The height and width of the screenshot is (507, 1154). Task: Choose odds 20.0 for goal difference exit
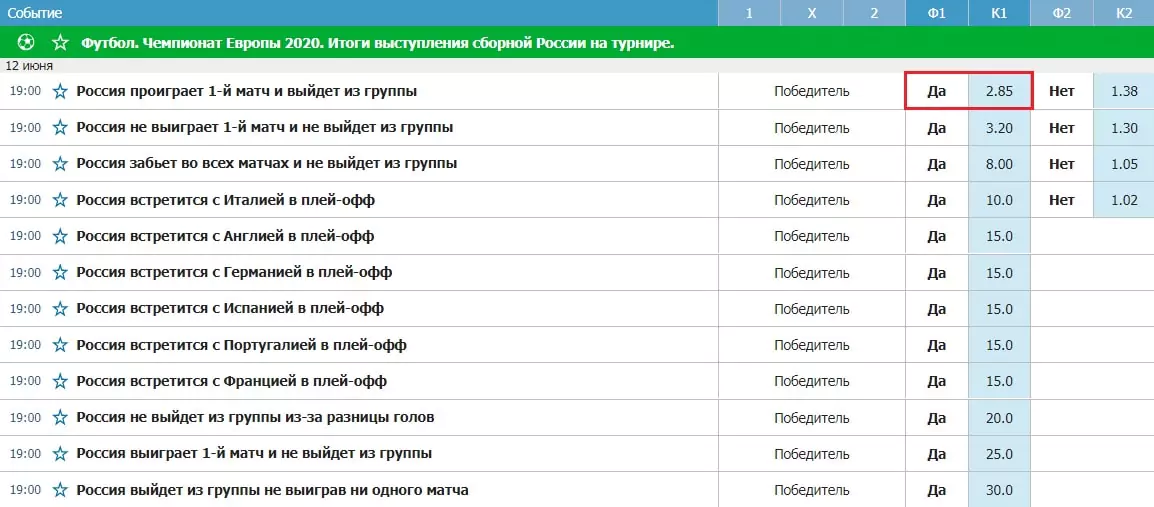point(999,417)
